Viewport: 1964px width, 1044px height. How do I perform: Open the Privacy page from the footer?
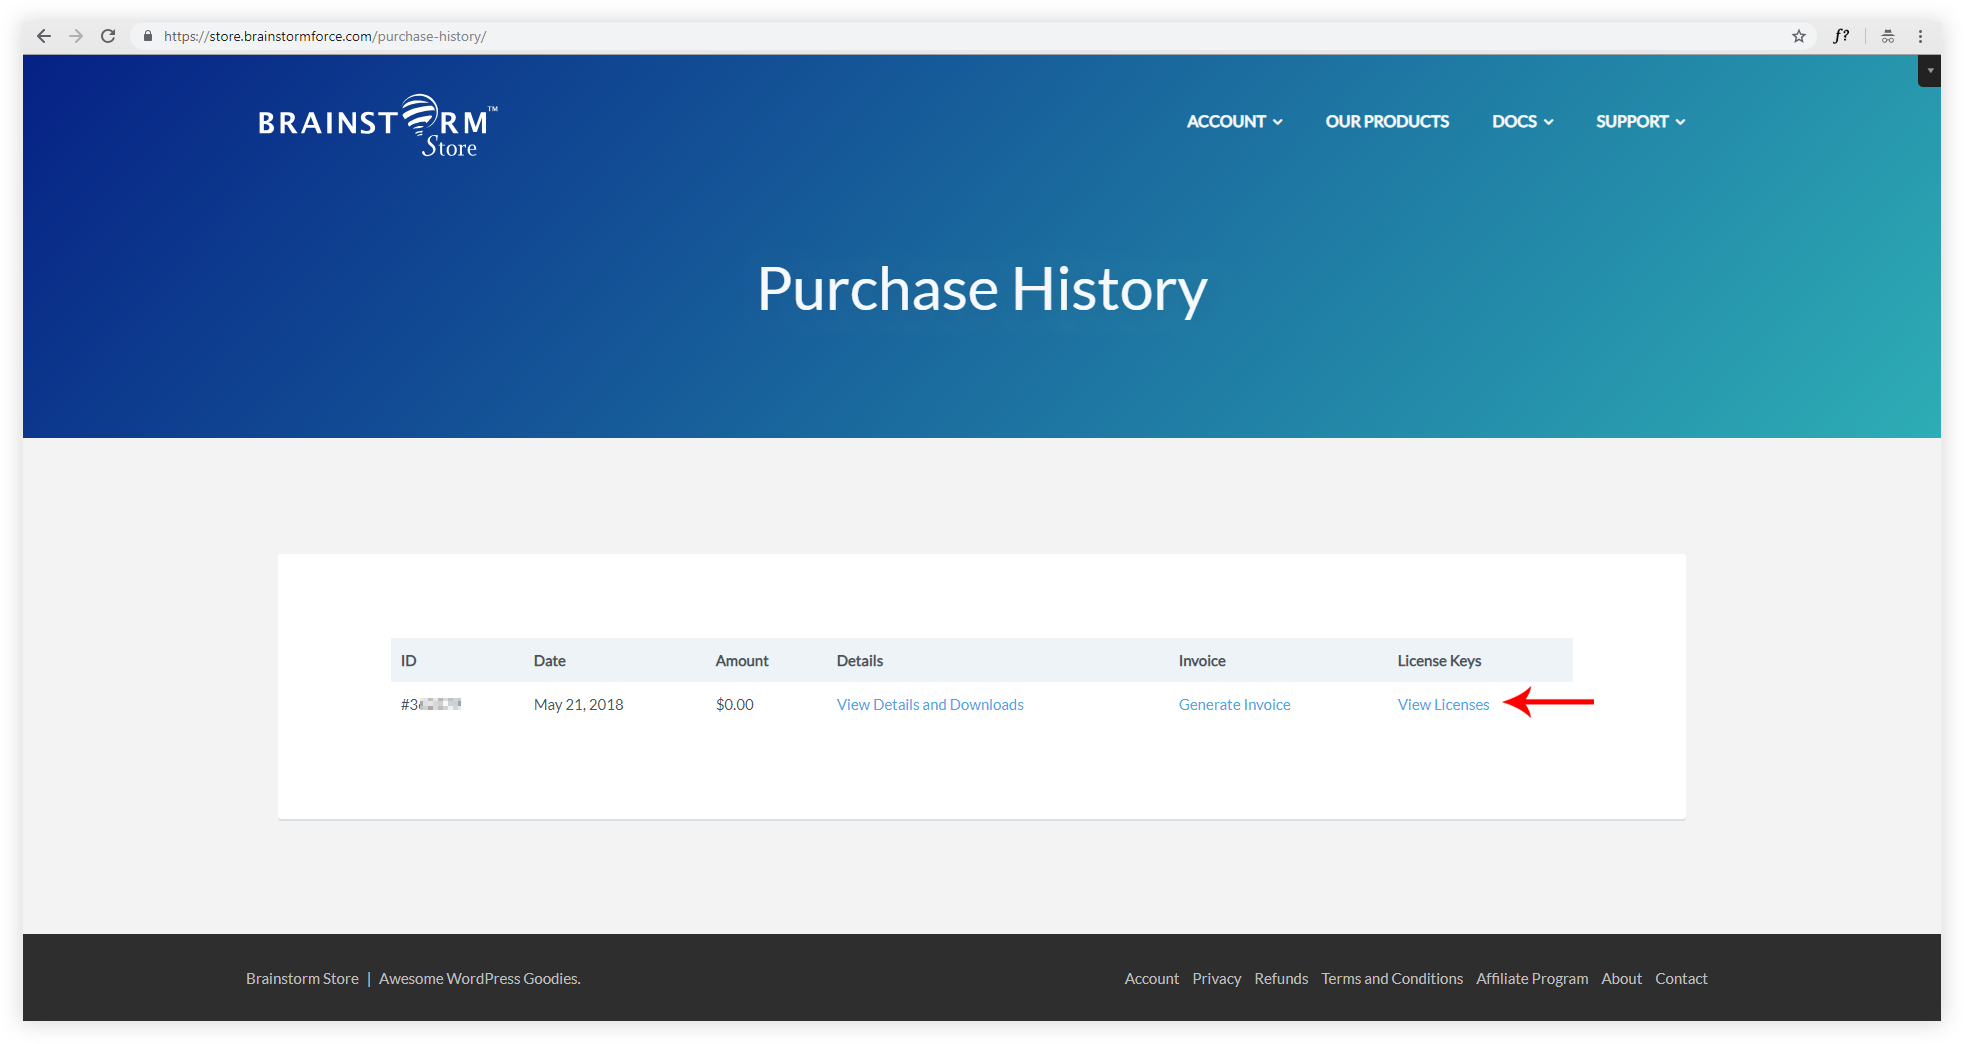coord(1216,978)
